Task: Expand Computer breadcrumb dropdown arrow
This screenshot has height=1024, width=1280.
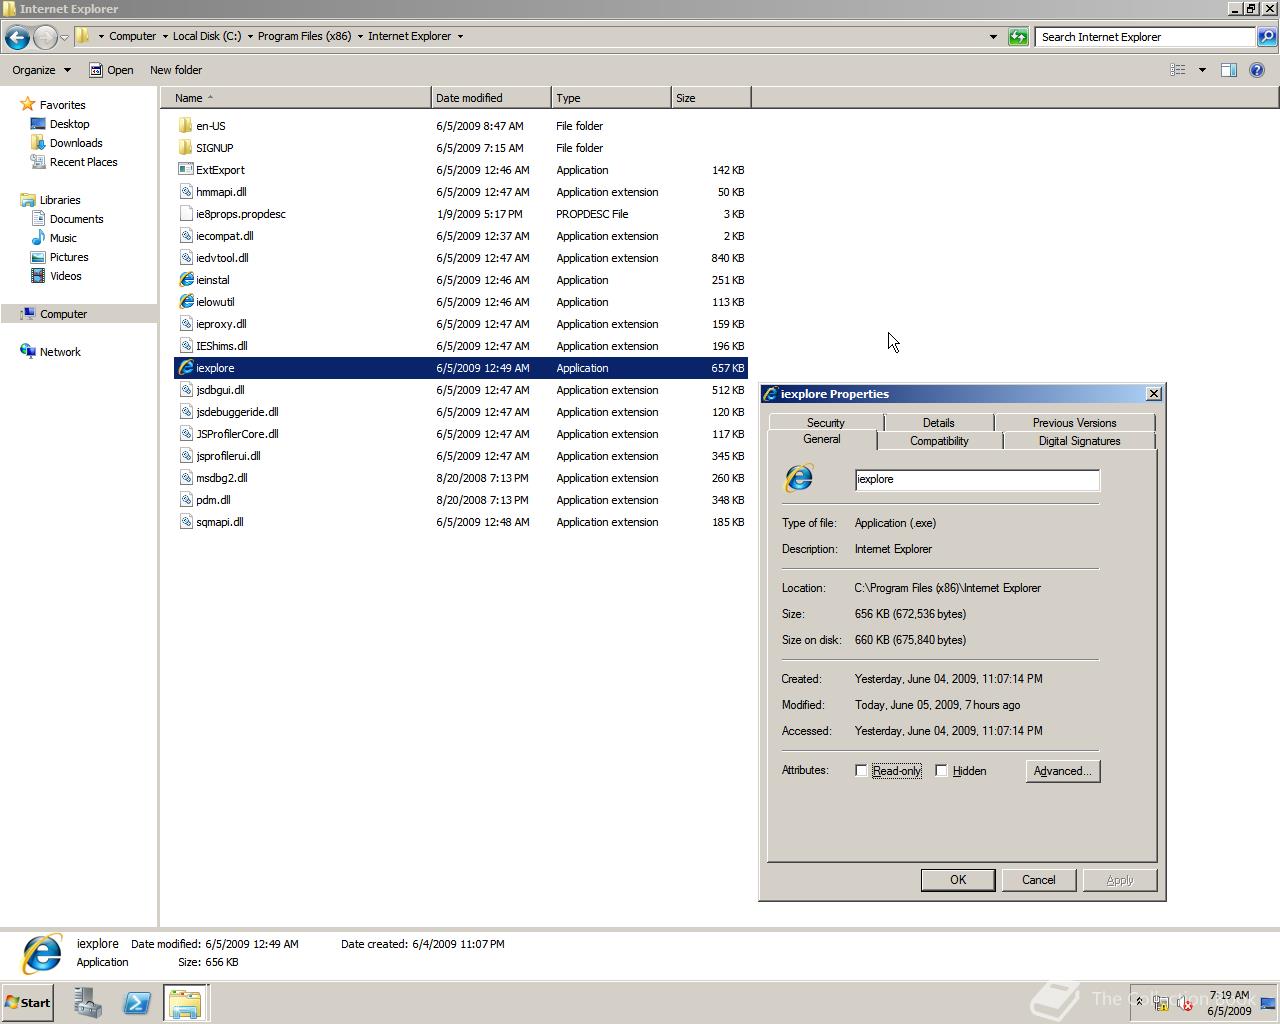Action: [x=165, y=37]
